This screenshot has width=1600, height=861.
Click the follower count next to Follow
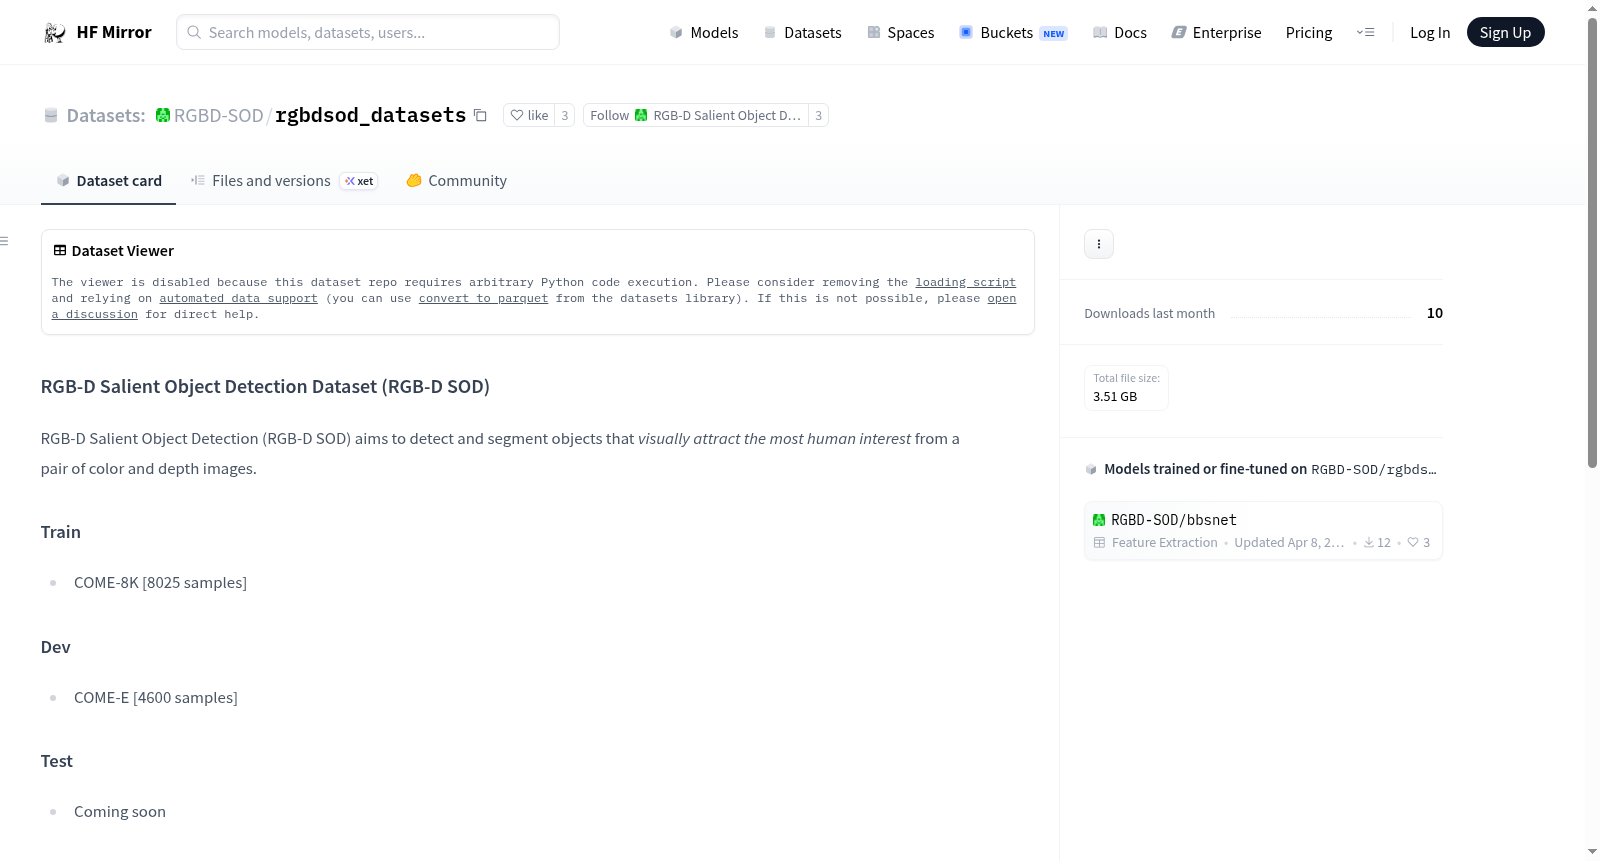pos(818,115)
